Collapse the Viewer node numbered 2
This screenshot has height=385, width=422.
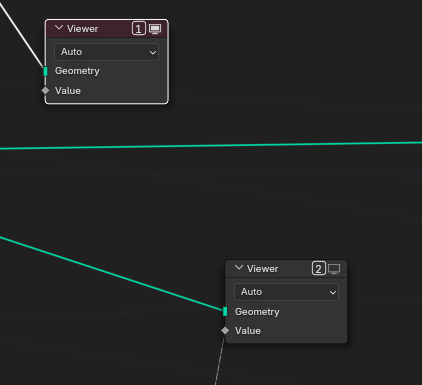pyautogui.click(x=239, y=268)
